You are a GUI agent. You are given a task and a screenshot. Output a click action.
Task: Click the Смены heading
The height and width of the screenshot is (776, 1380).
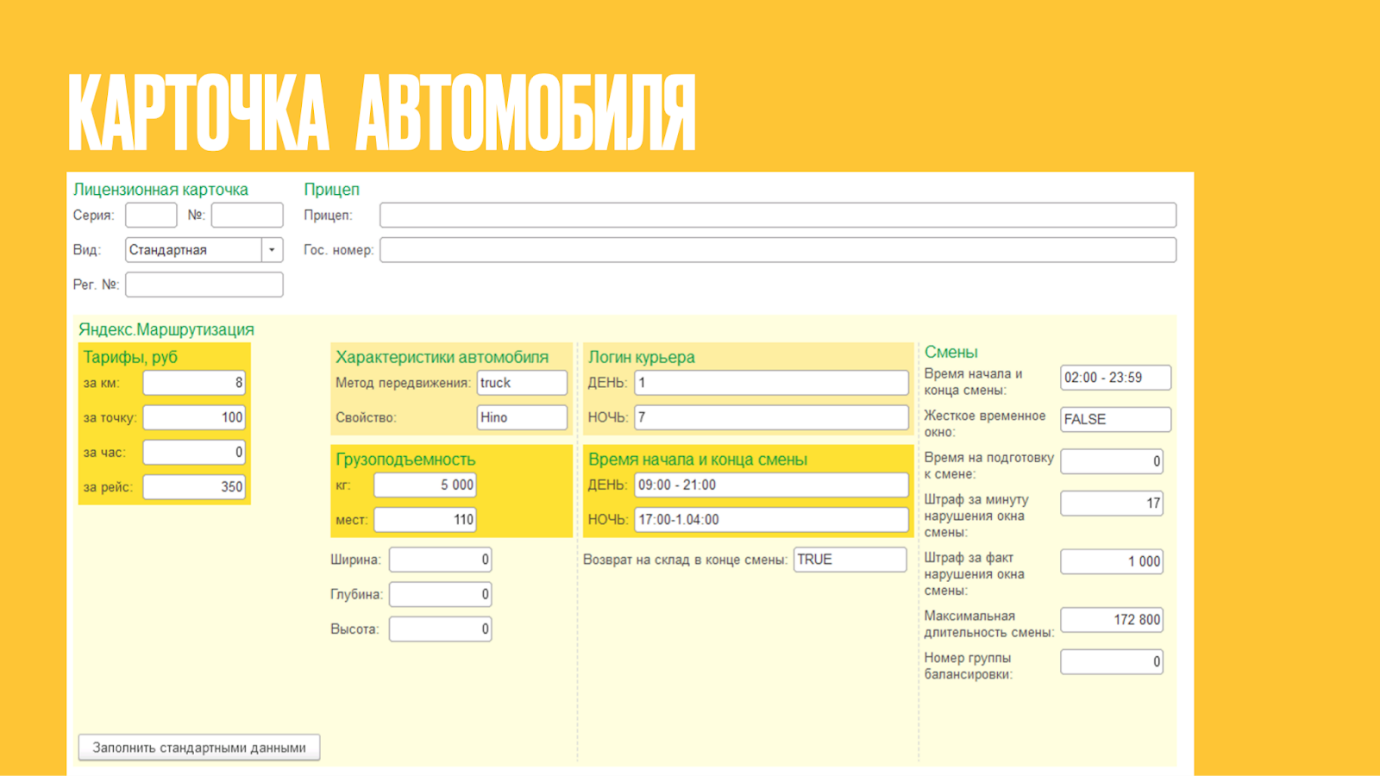point(951,352)
